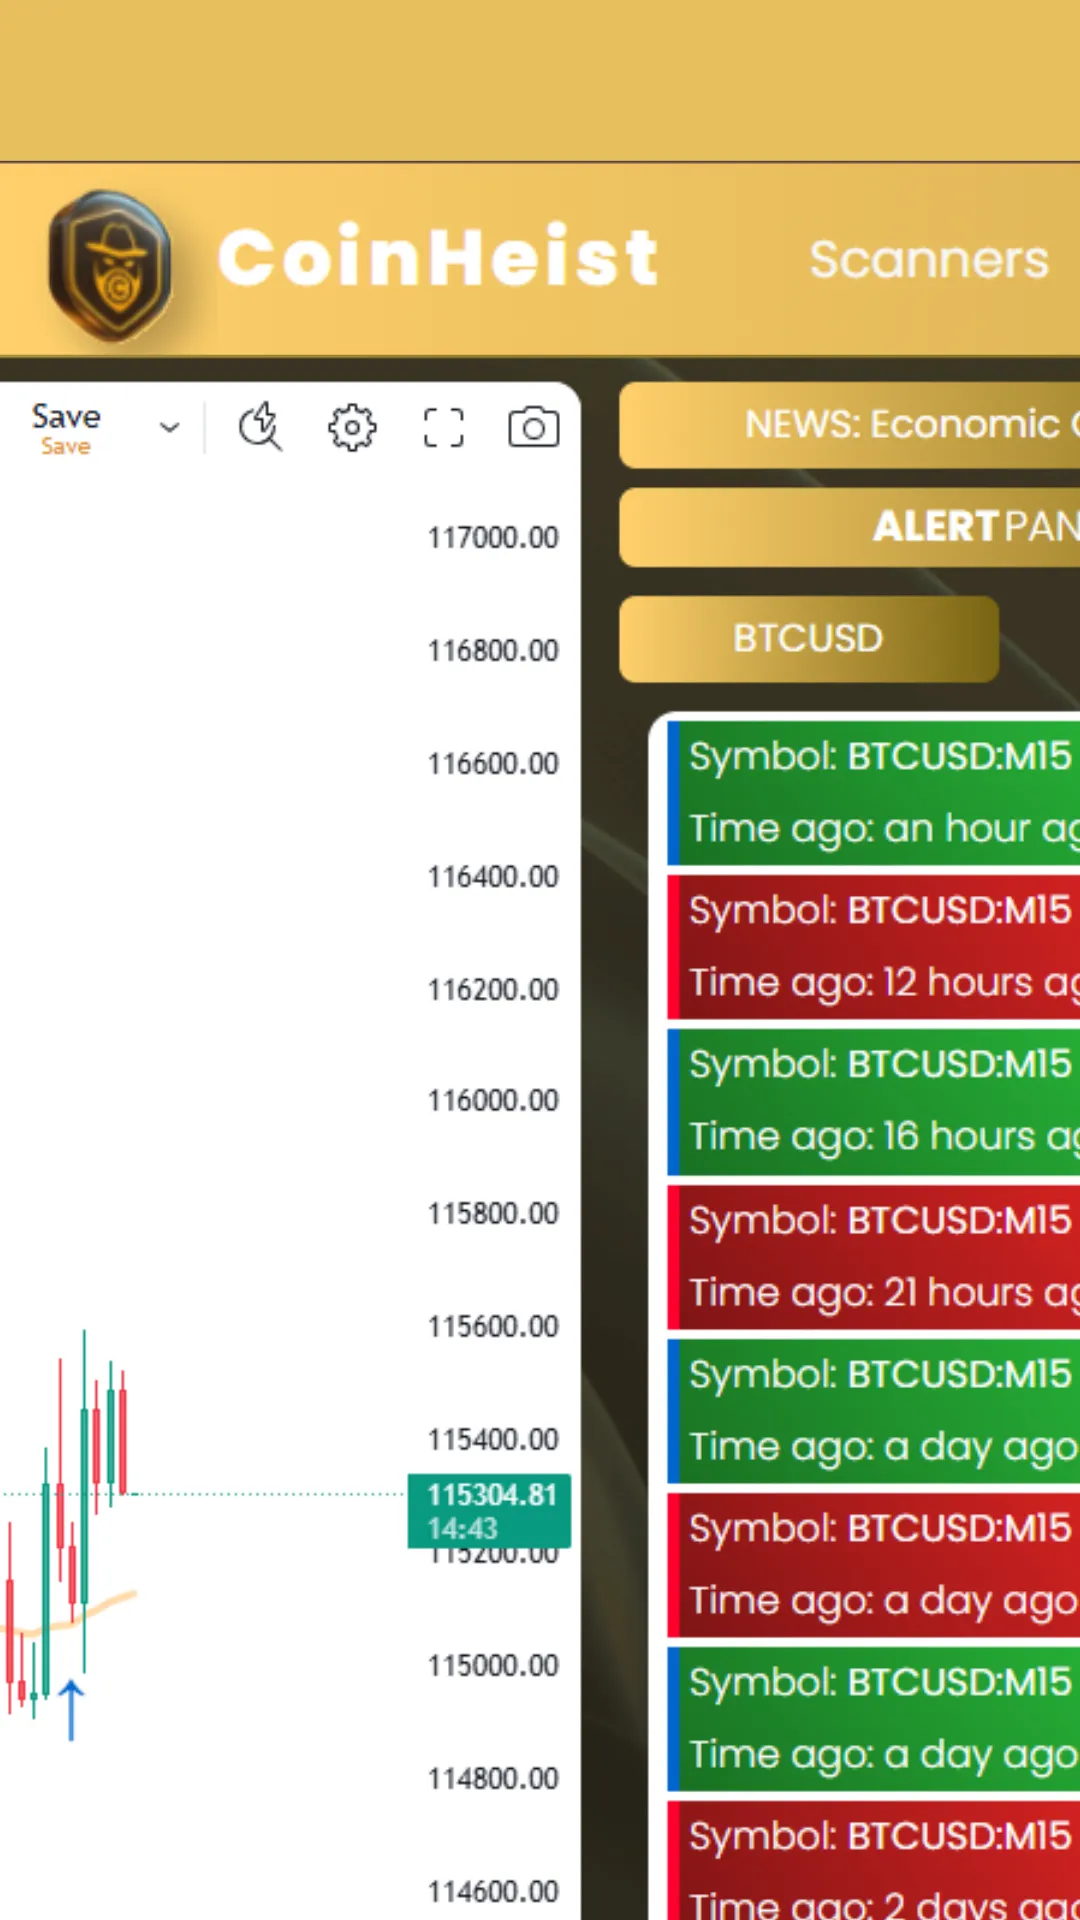1080x1920 pixels.
Task: Click the 116800.00 price axis label
Action: pos(493,651)
